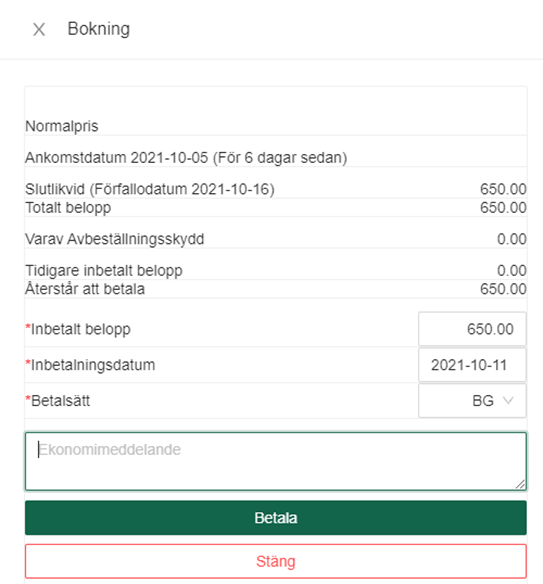Click the Återstår att betala amount

503,289
